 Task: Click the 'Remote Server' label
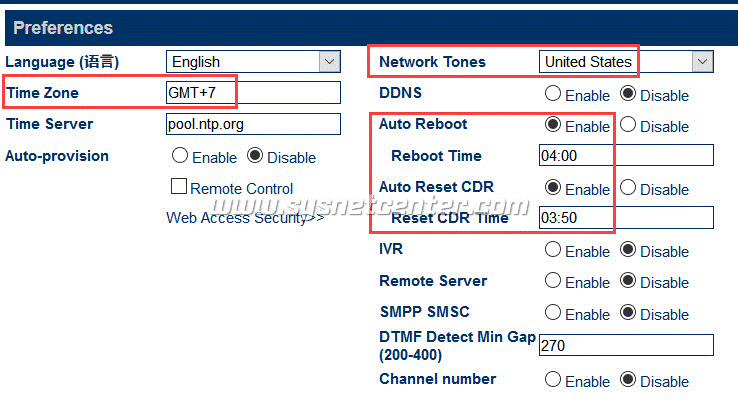[x=433, y=281]
